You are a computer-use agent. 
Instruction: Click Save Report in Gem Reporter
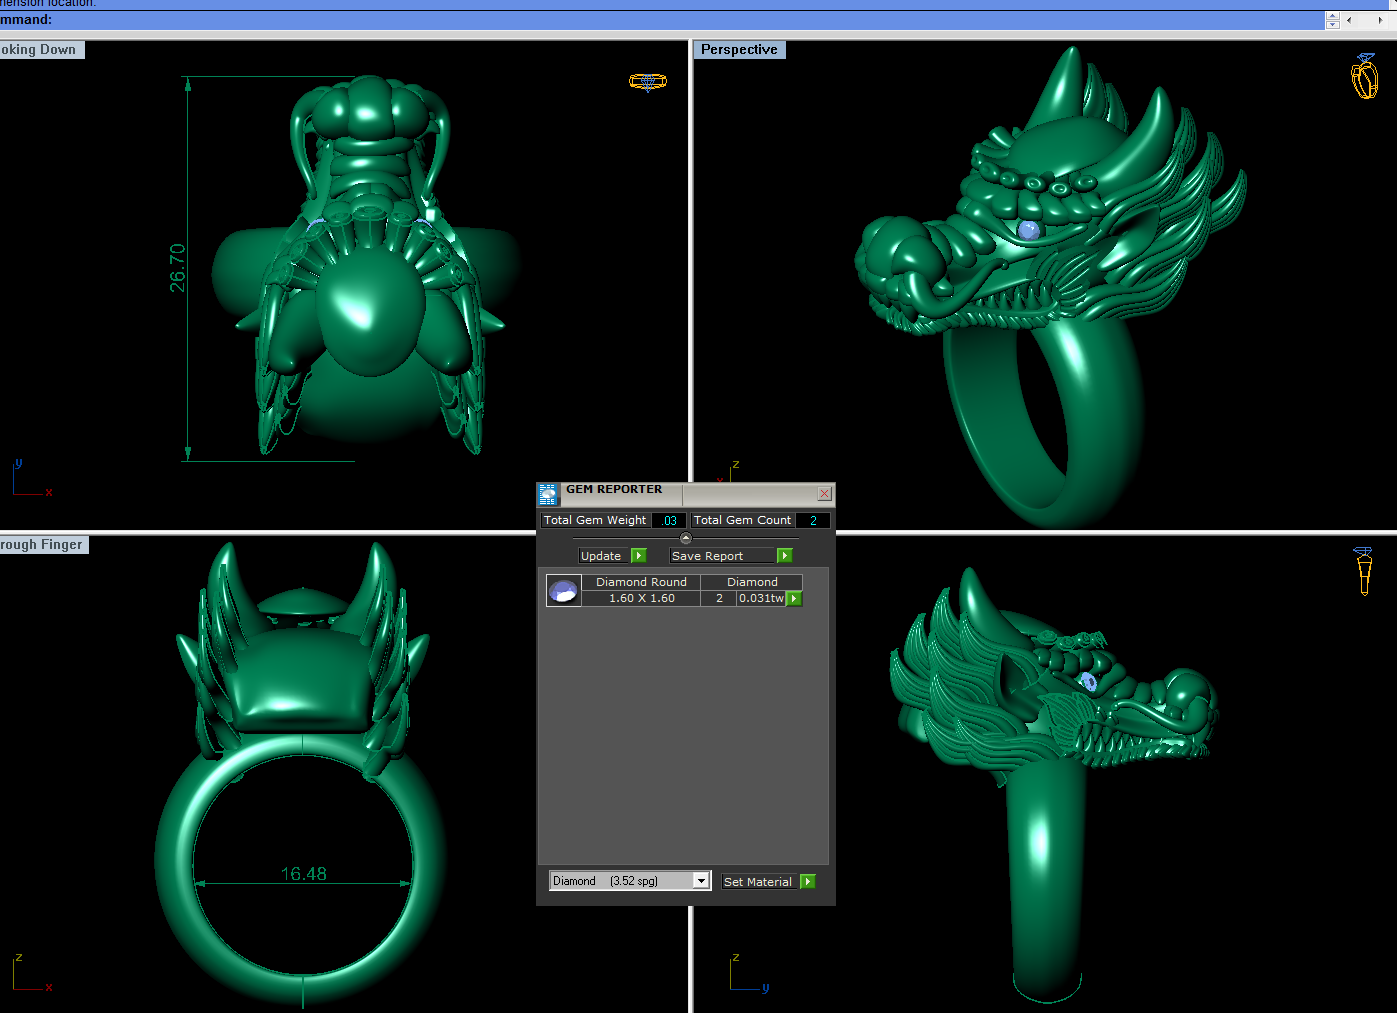click(x=722, y=556)
